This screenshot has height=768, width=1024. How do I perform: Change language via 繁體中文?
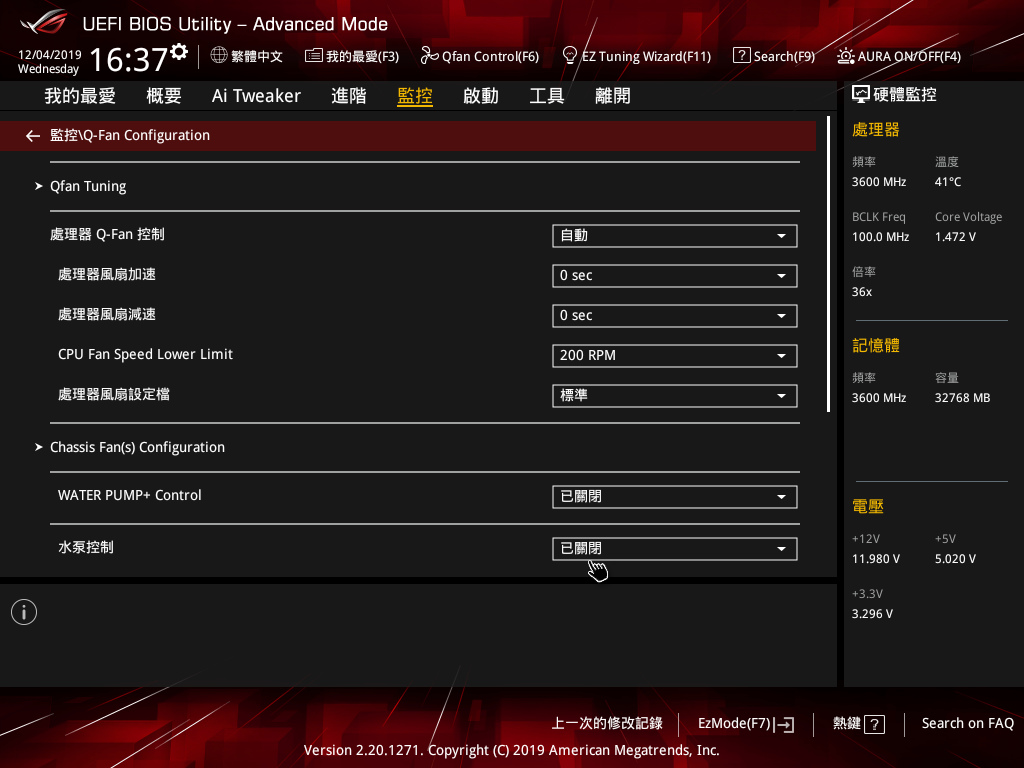[x=257, y=56]
